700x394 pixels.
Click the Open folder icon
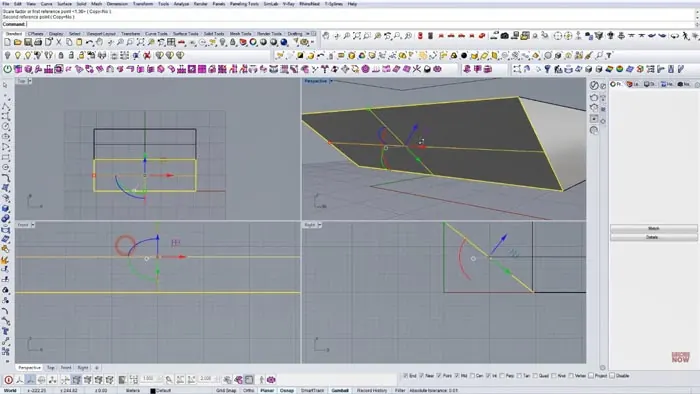[x=17, y=42]
